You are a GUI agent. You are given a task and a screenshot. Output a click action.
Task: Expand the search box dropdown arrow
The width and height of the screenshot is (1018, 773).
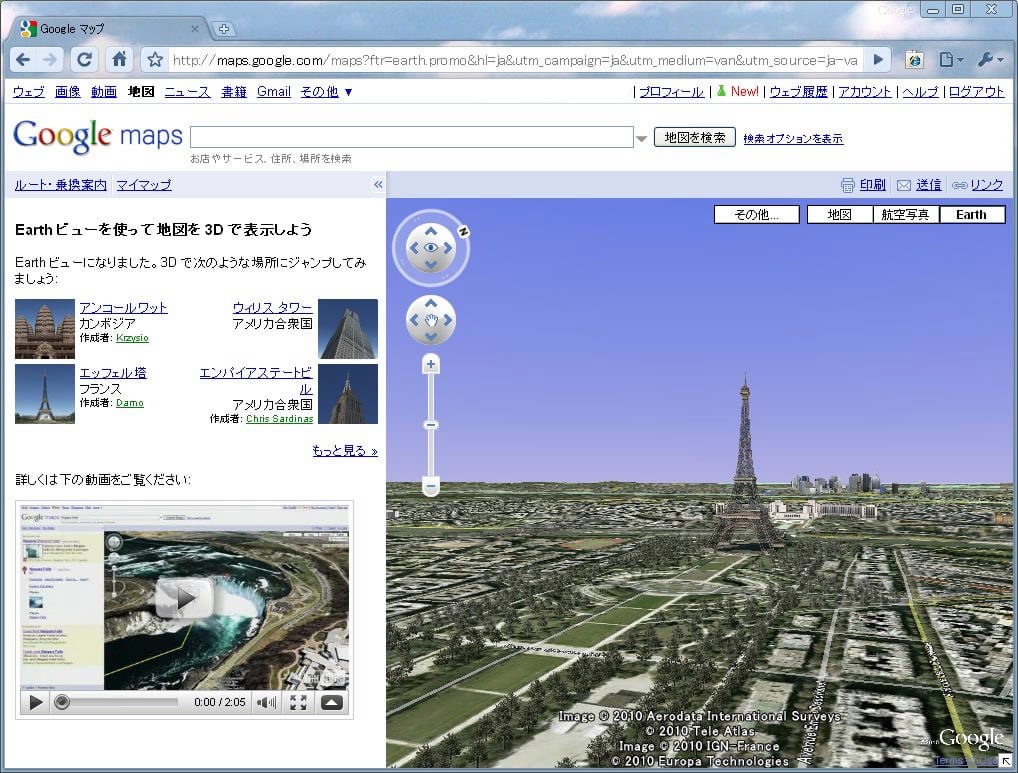click(x=642, y=138)
